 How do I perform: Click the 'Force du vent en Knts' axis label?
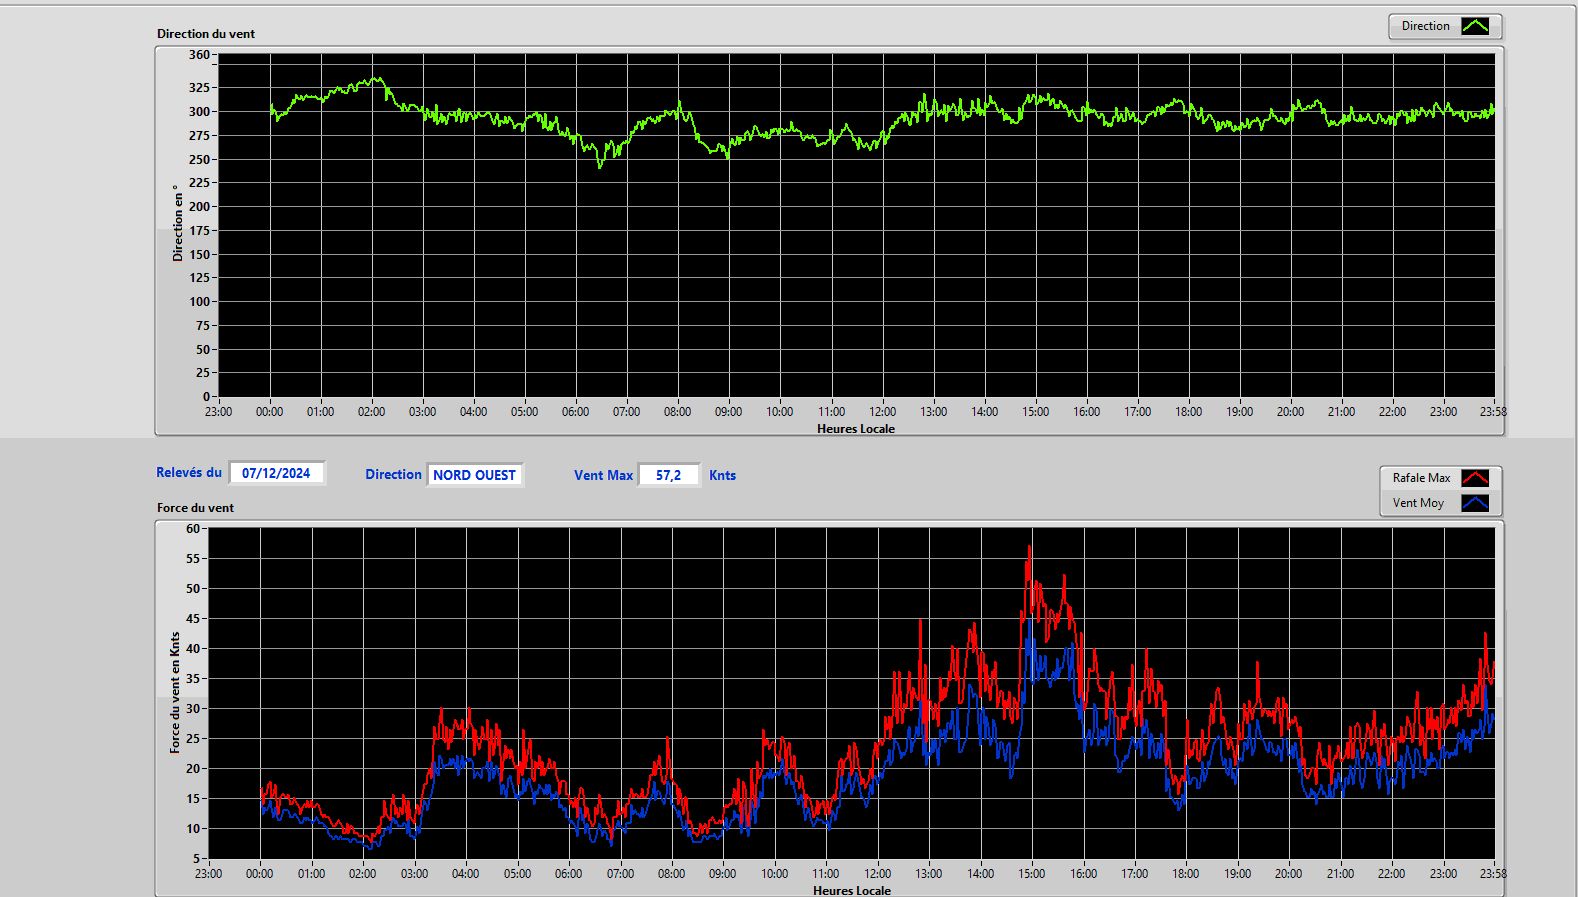tap(175, 692)
